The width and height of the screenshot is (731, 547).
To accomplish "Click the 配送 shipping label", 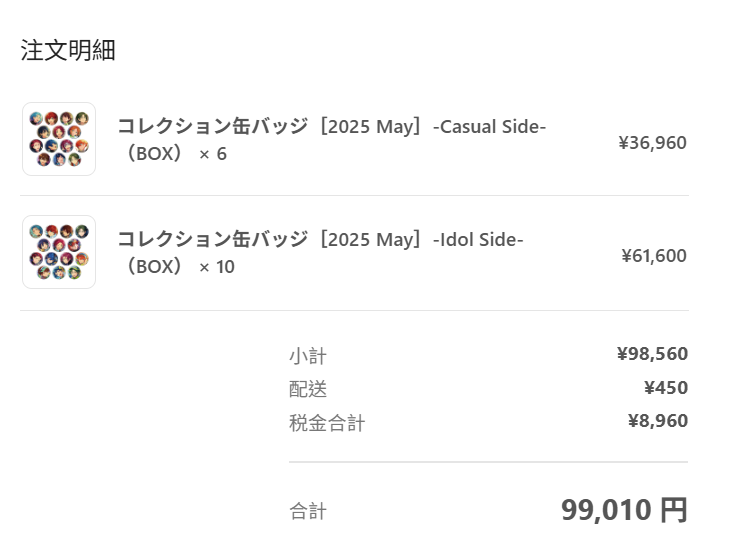I will tap(308, 389).
